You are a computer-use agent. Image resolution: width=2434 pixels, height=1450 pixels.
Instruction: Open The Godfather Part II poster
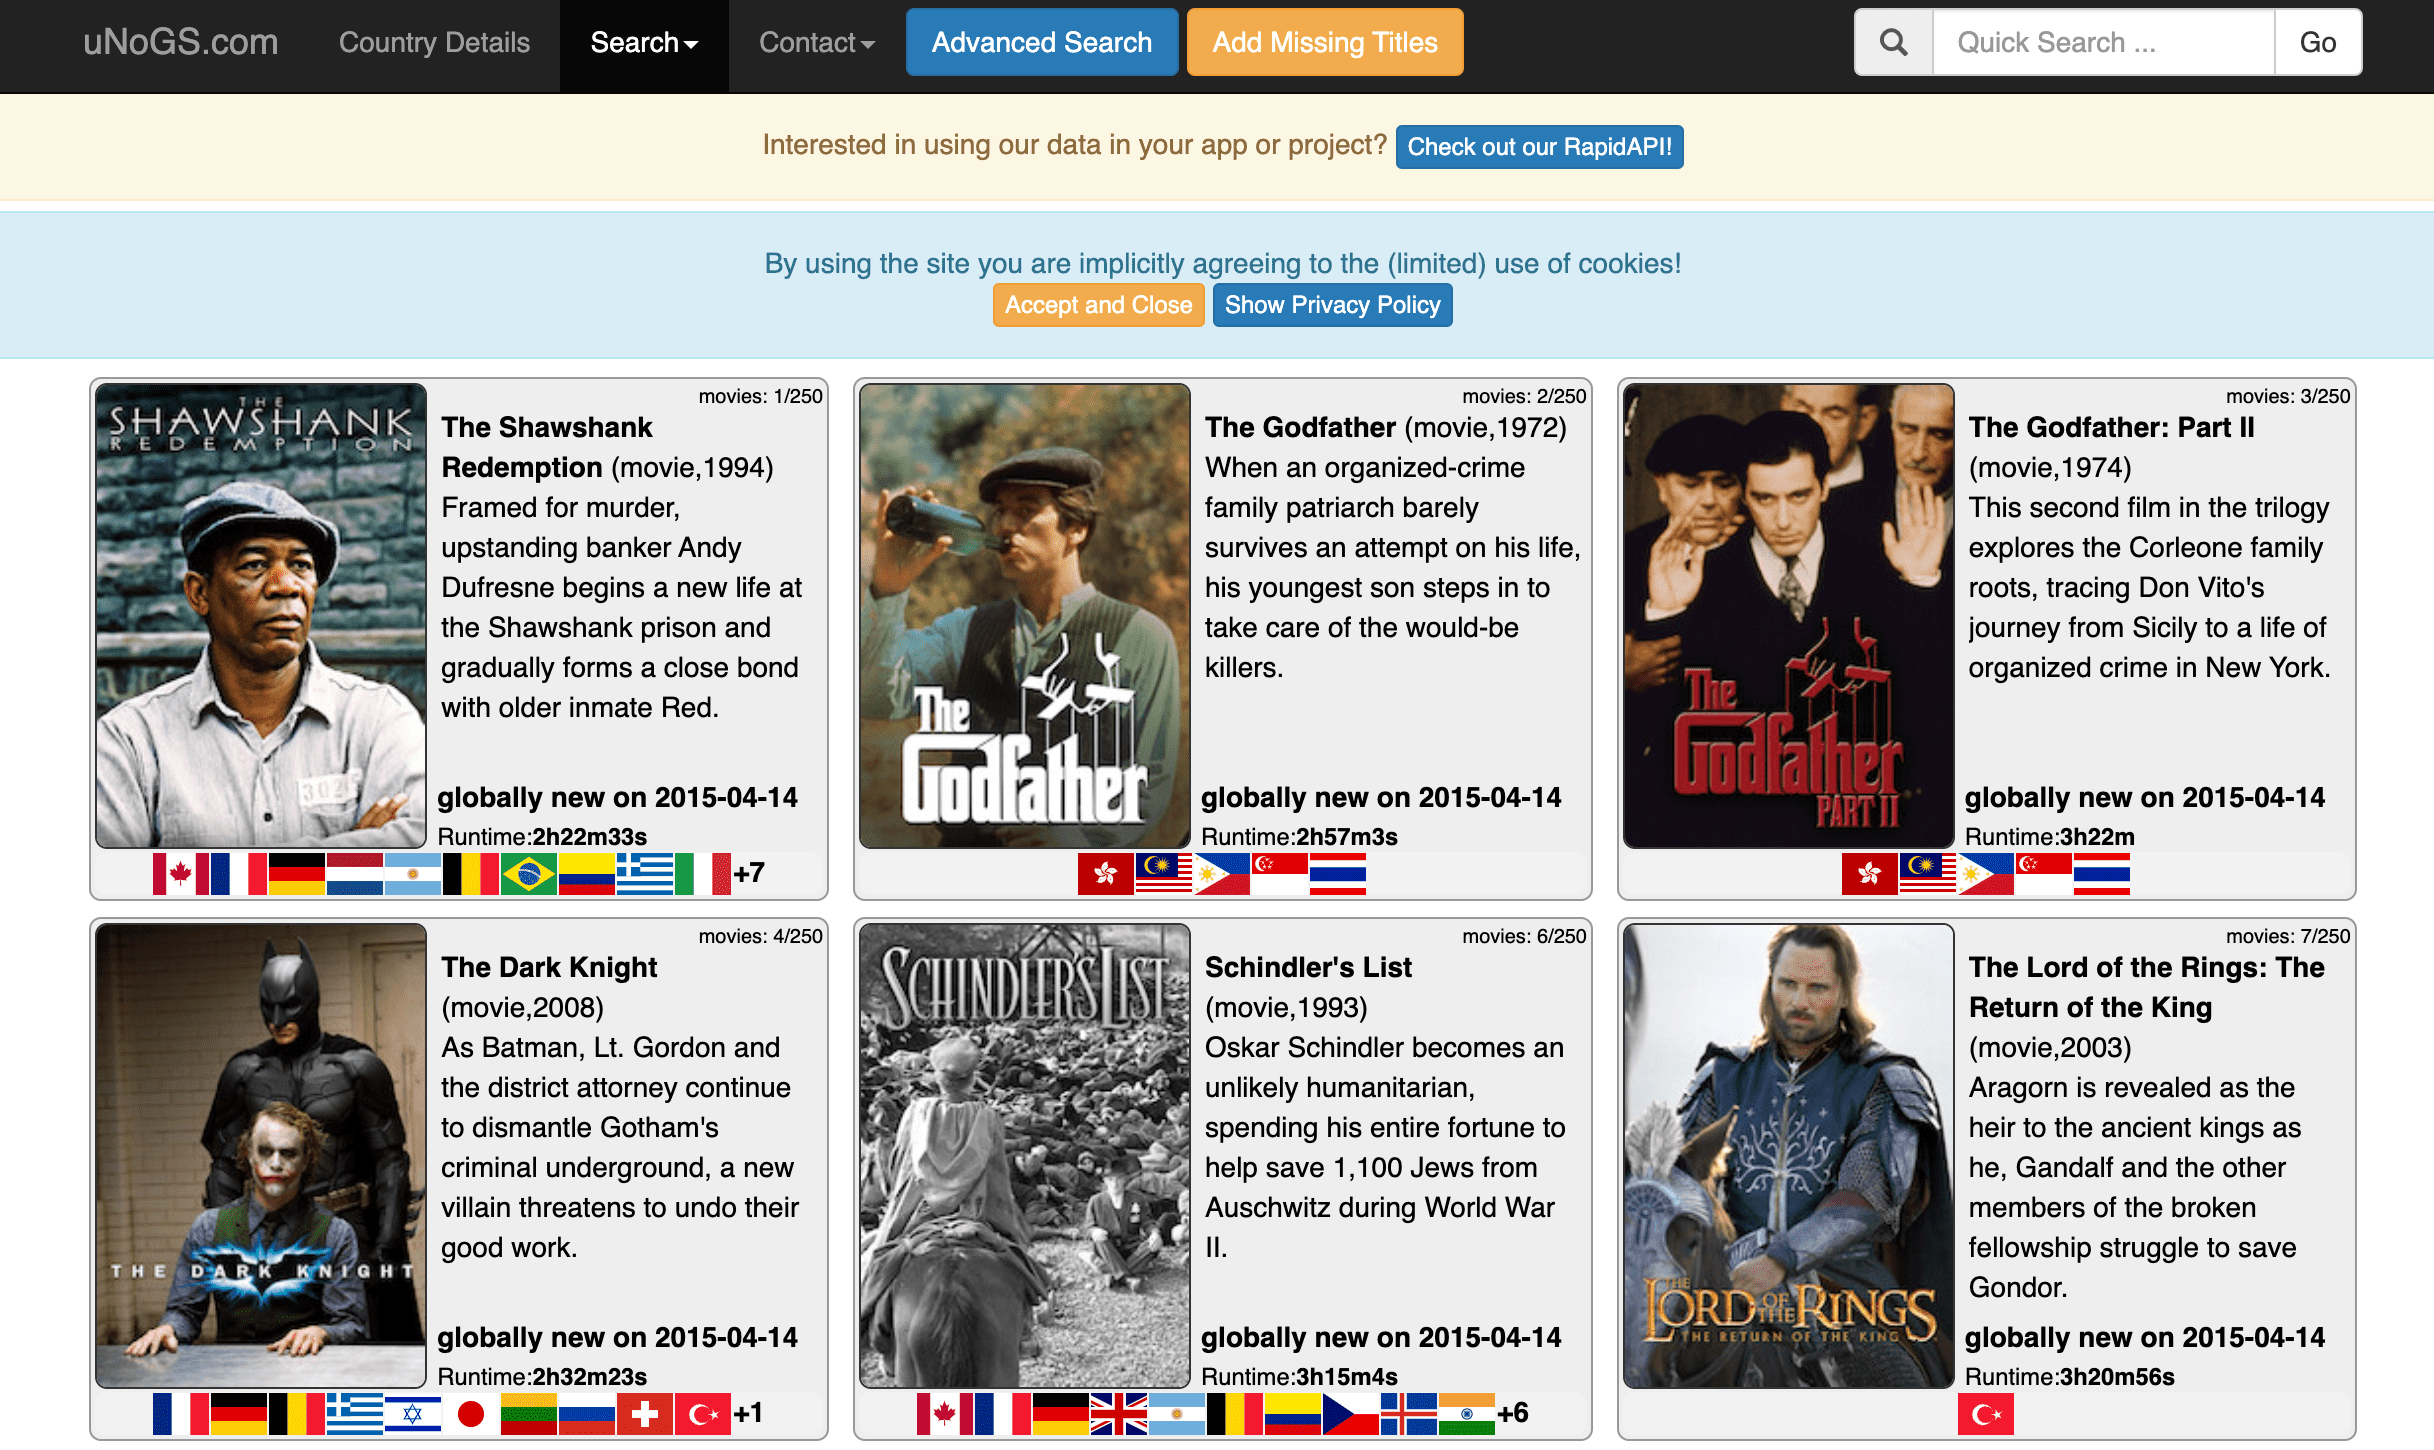pyautogui.click(x=1789, y=616)
